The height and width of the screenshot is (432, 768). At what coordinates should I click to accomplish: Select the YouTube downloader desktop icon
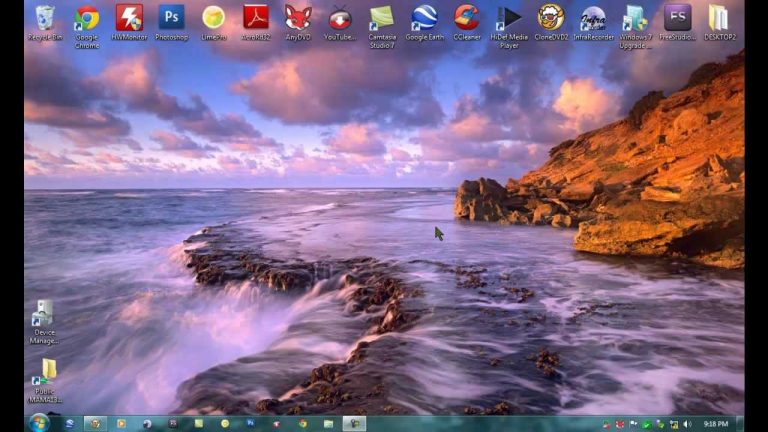(340, 23)
